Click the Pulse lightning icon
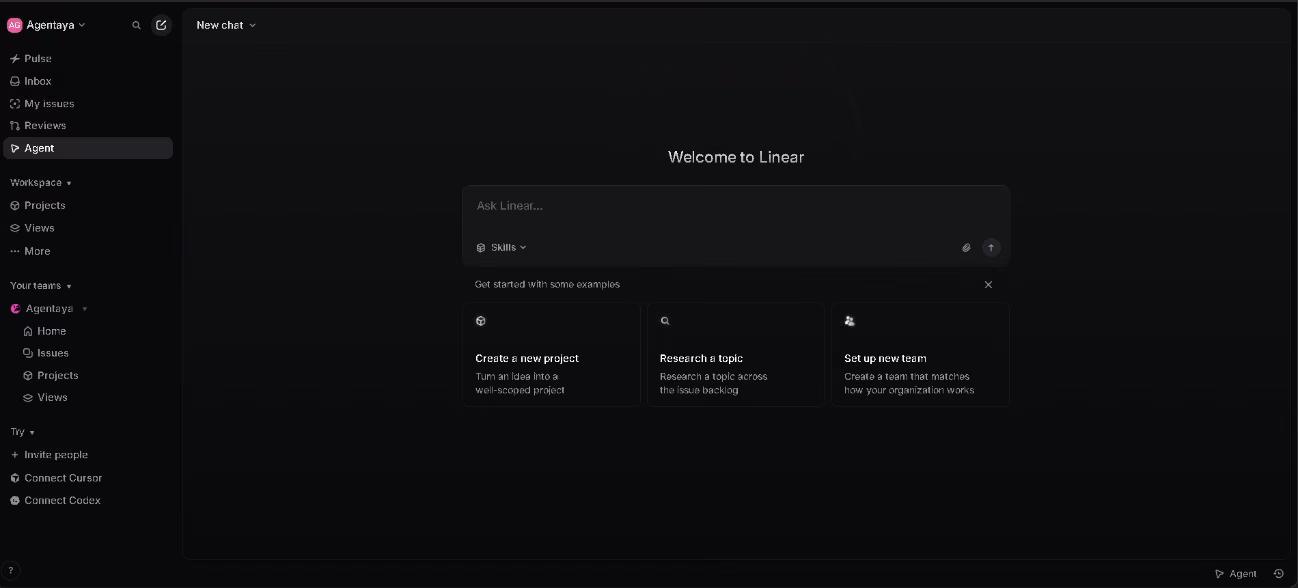Viewport: 1298px width, 588px height. (15, 59)
